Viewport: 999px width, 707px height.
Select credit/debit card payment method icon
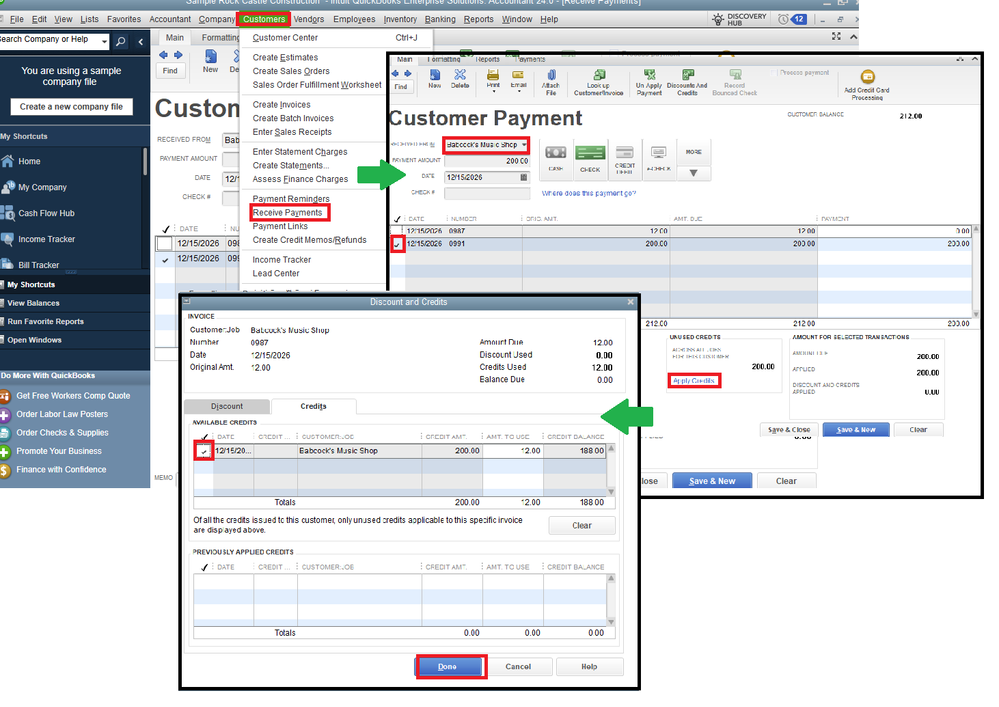(x=624, y=158)
